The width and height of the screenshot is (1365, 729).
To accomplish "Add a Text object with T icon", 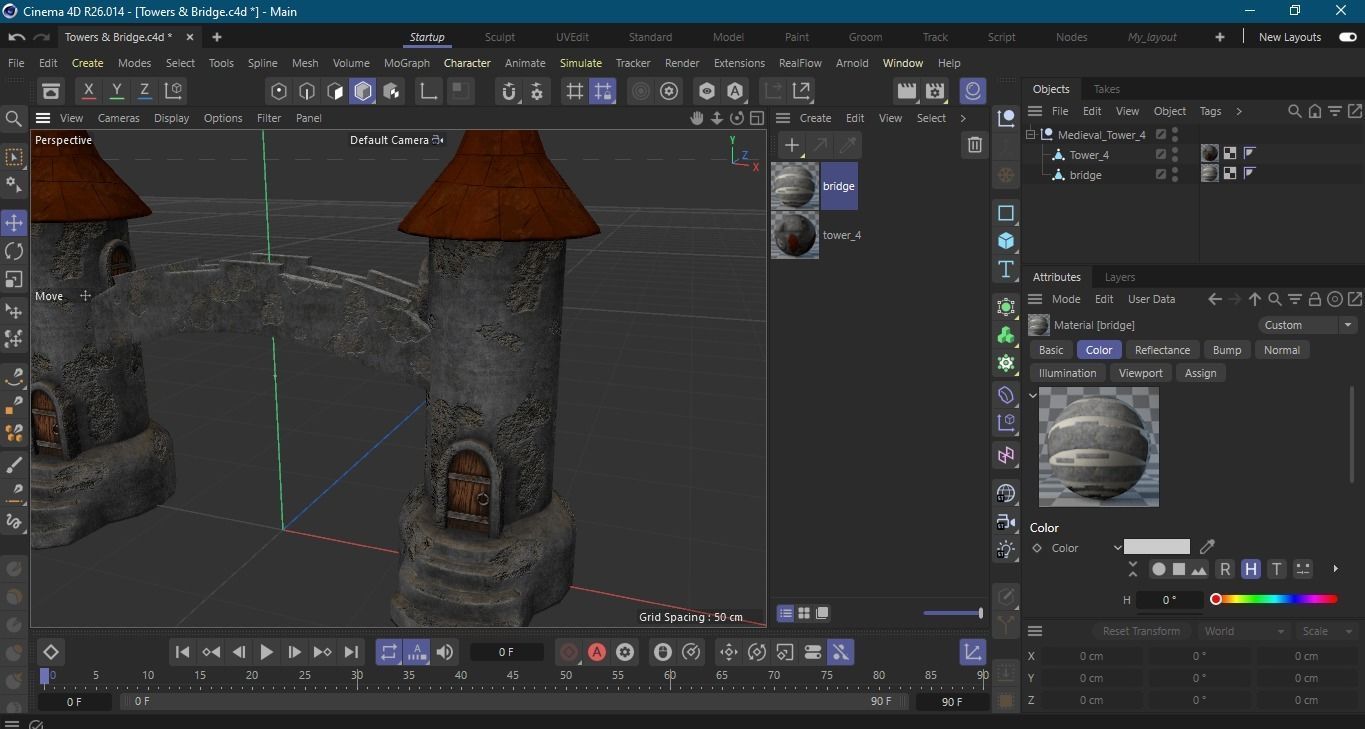I will tap(1006, 269).
